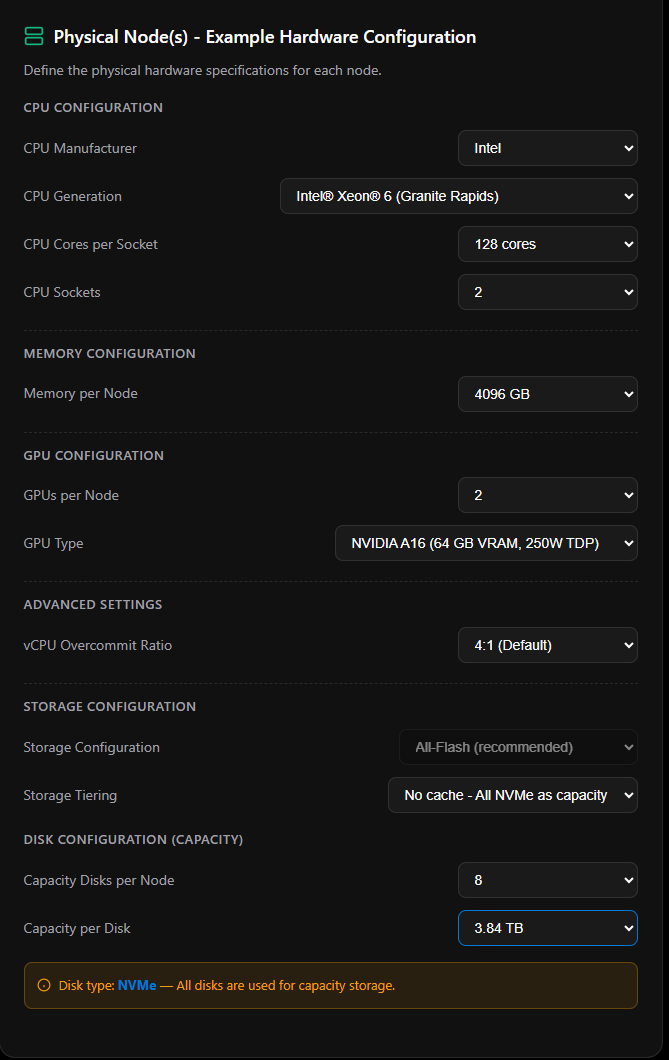
Task: Click the 'Define the physical hardware specifications' description
Action: (x=202, y=71)
